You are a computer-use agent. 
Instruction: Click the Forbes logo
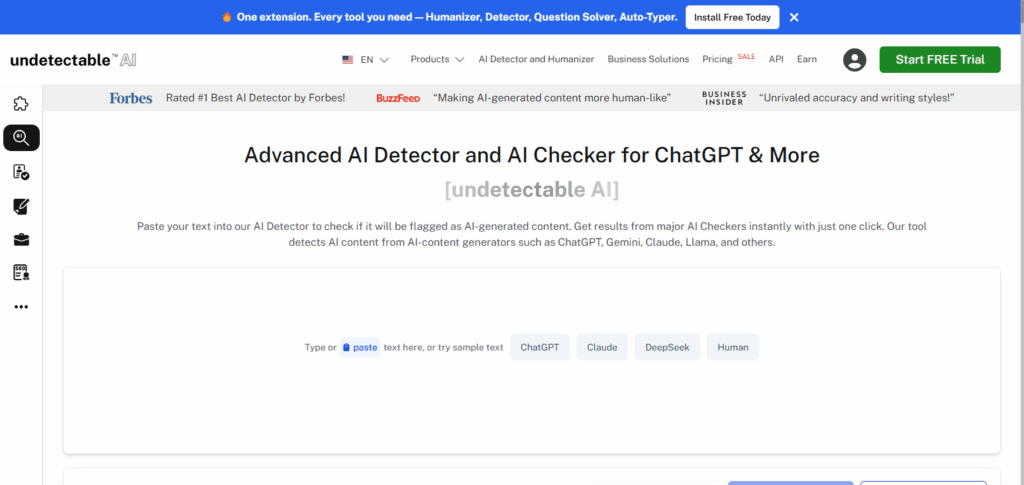(131, 99)
